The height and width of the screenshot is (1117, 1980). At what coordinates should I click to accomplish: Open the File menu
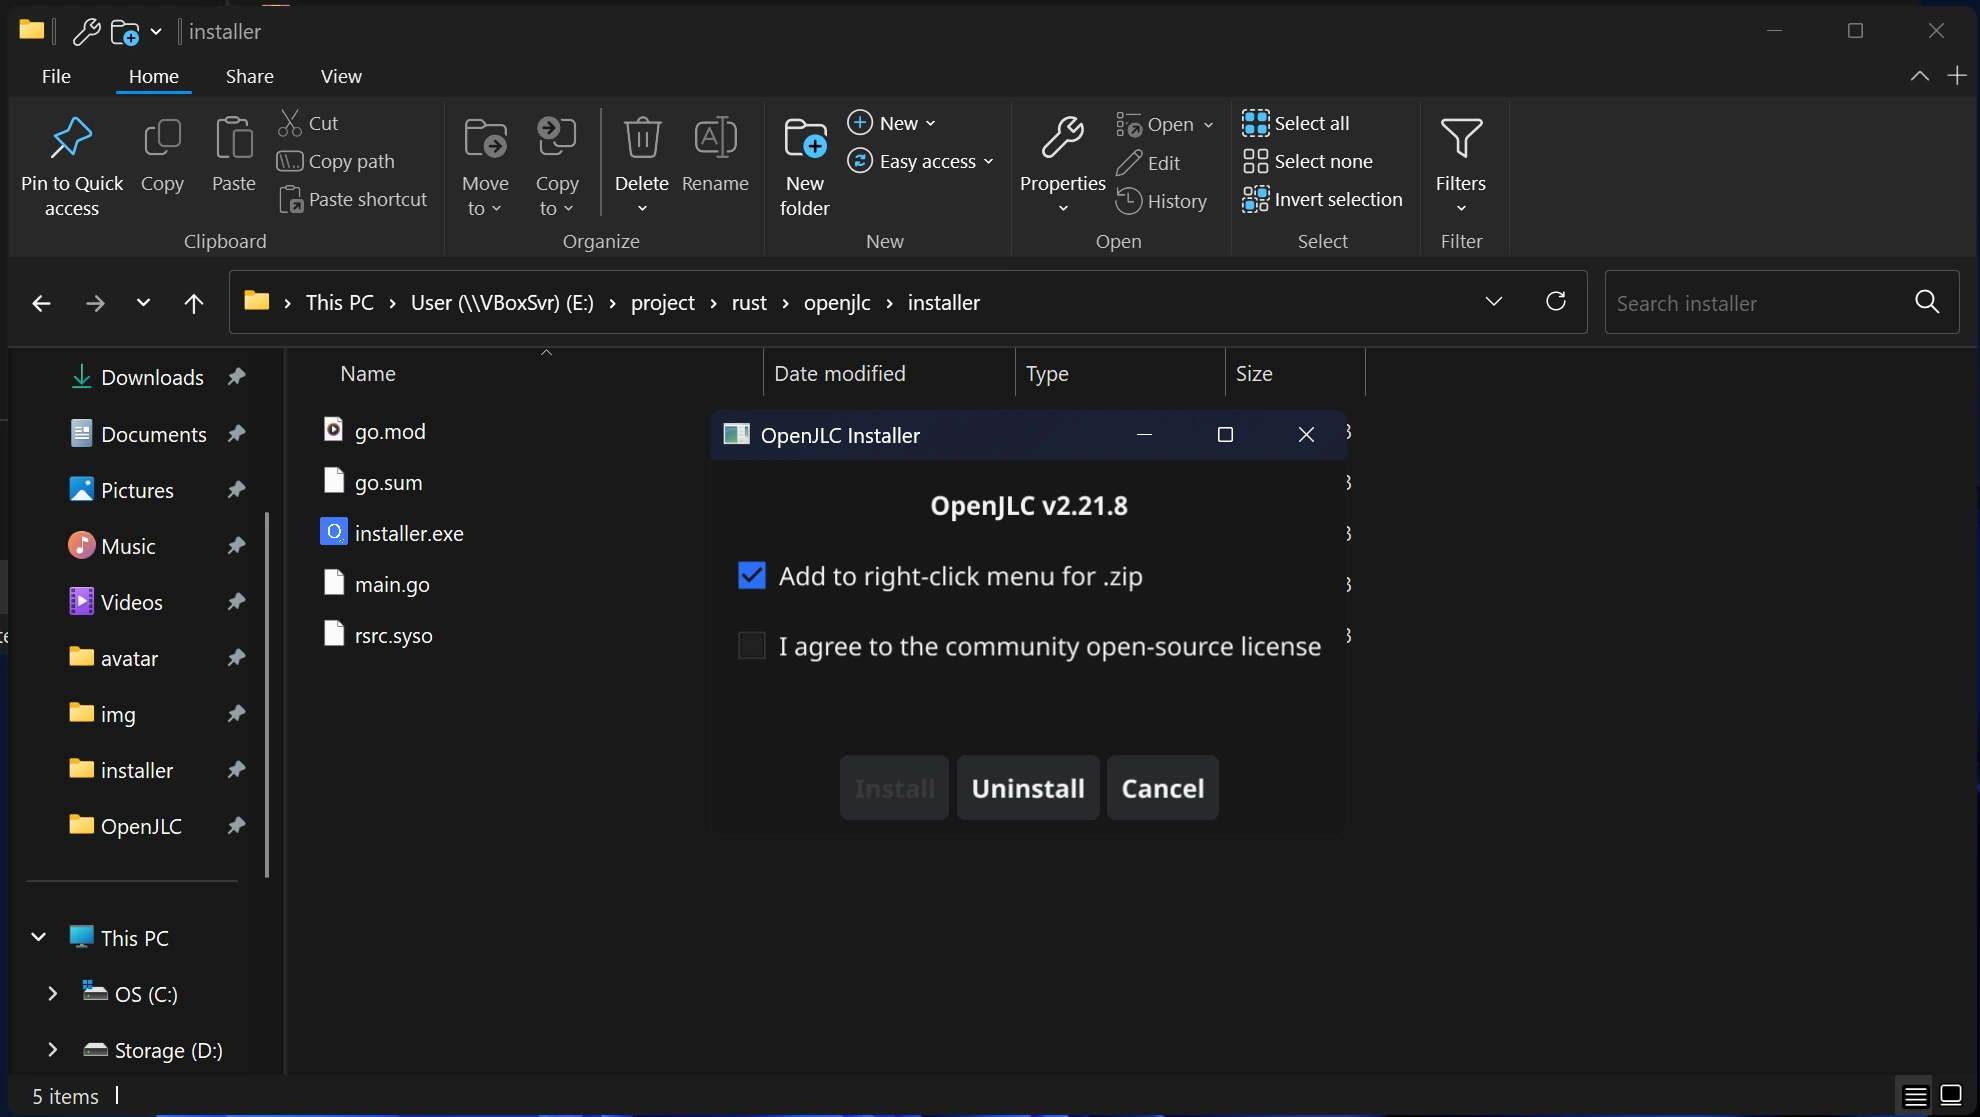point(56,76)
